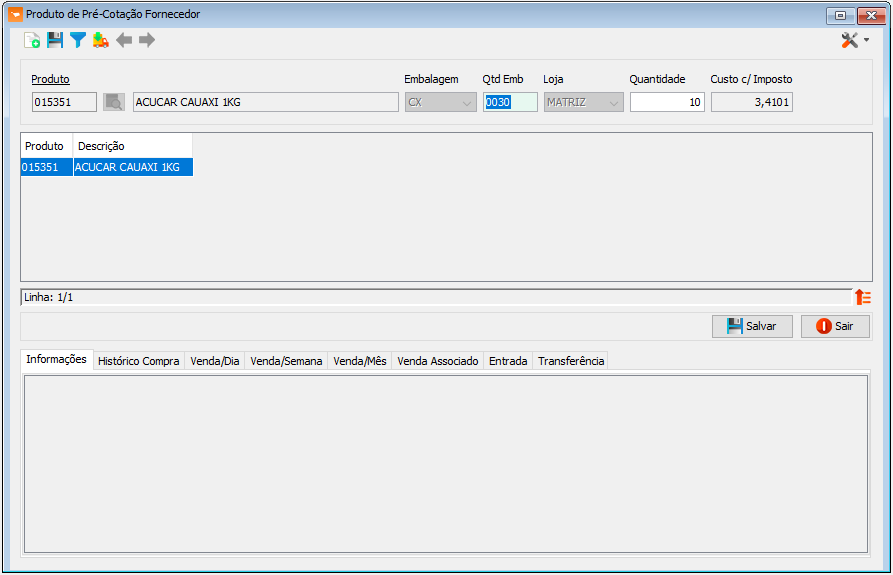893x575 pixels.
Task: Open the tools wrench settings icon
Action: tap(850, 40)
